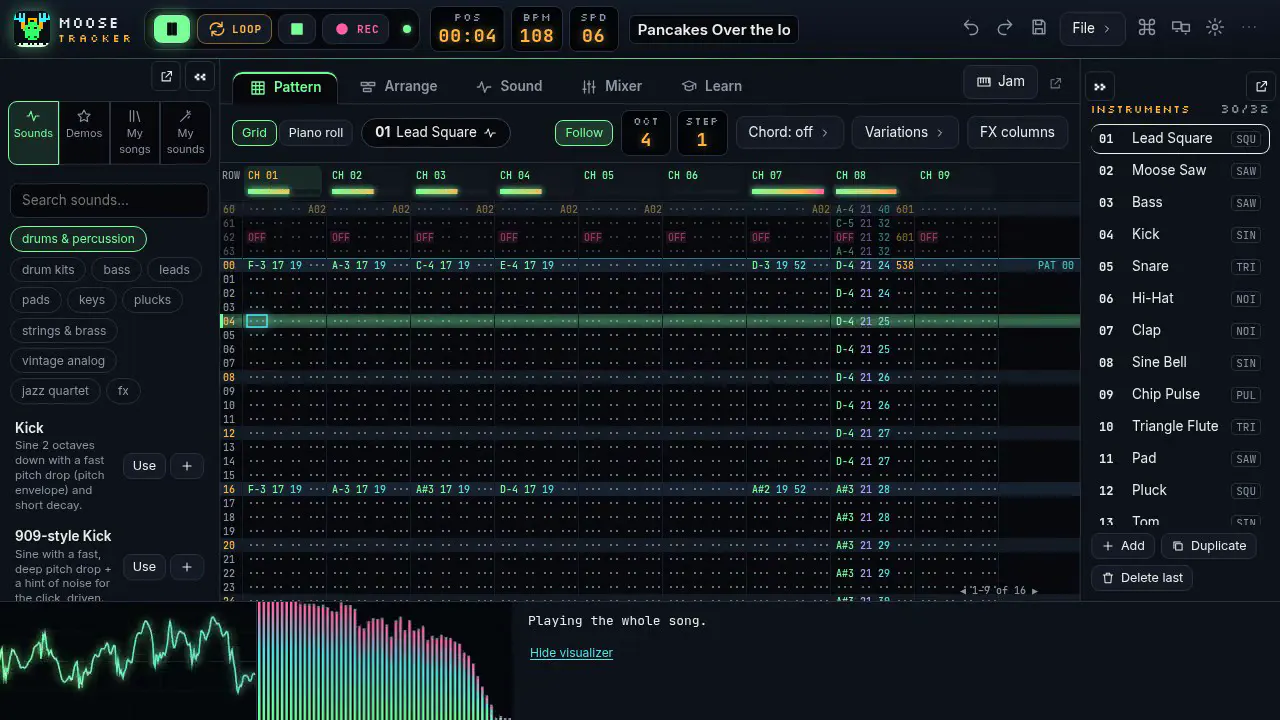The height and width of the screenshot is (720, 1280).
Task: Switch to Piano roll view
Action: (316, 132)
